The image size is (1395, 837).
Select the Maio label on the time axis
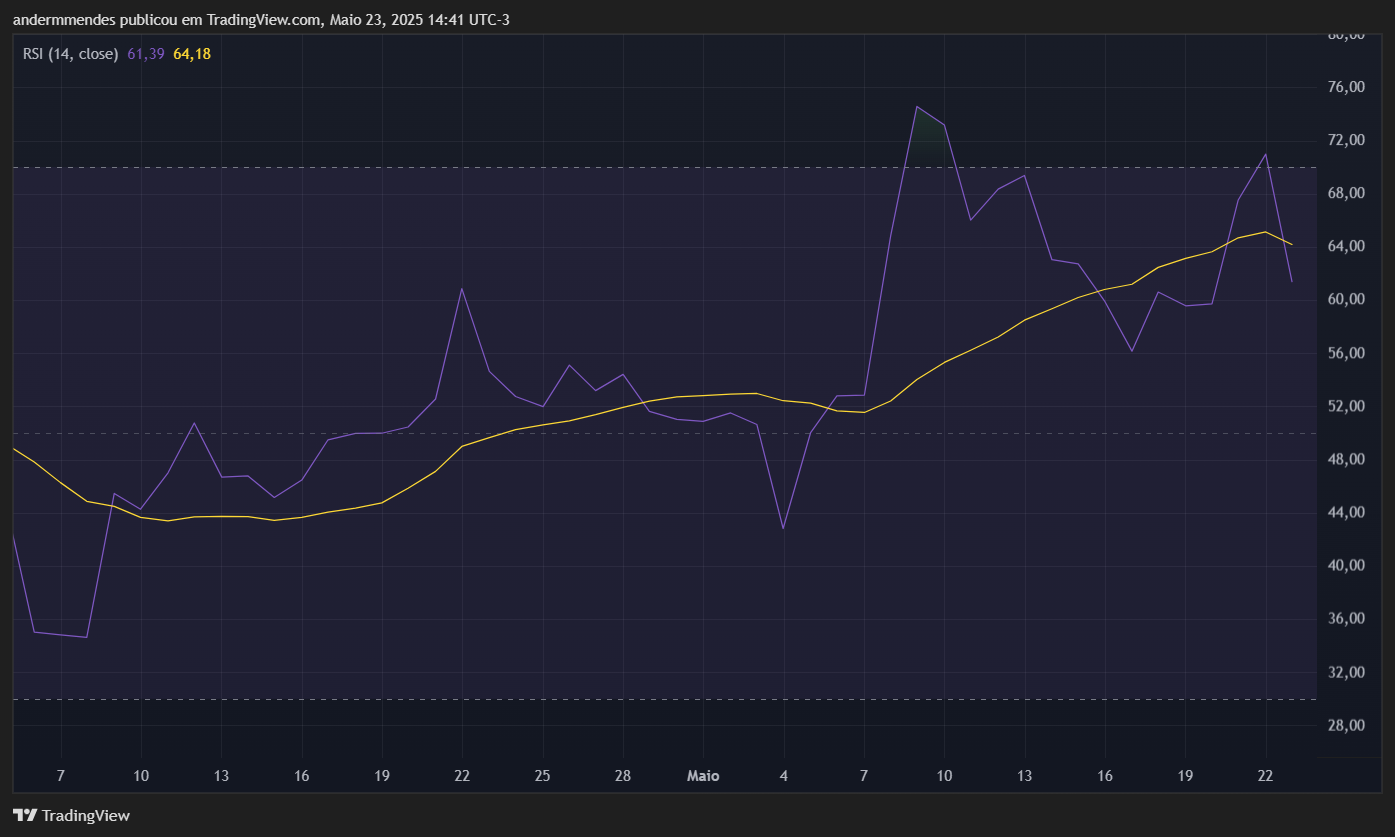(x=703, y=776)
